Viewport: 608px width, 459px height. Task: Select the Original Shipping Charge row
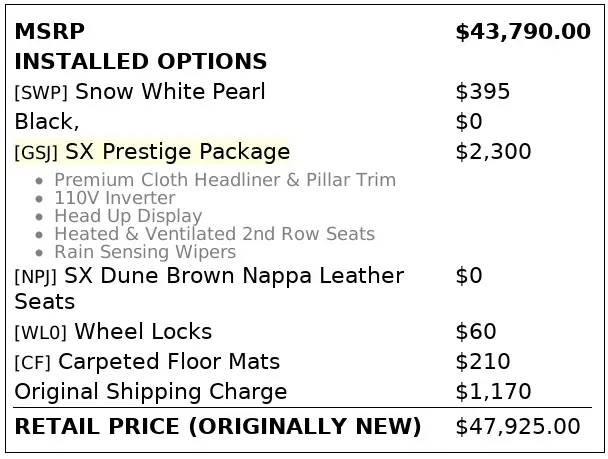click(x=151, y=391)
